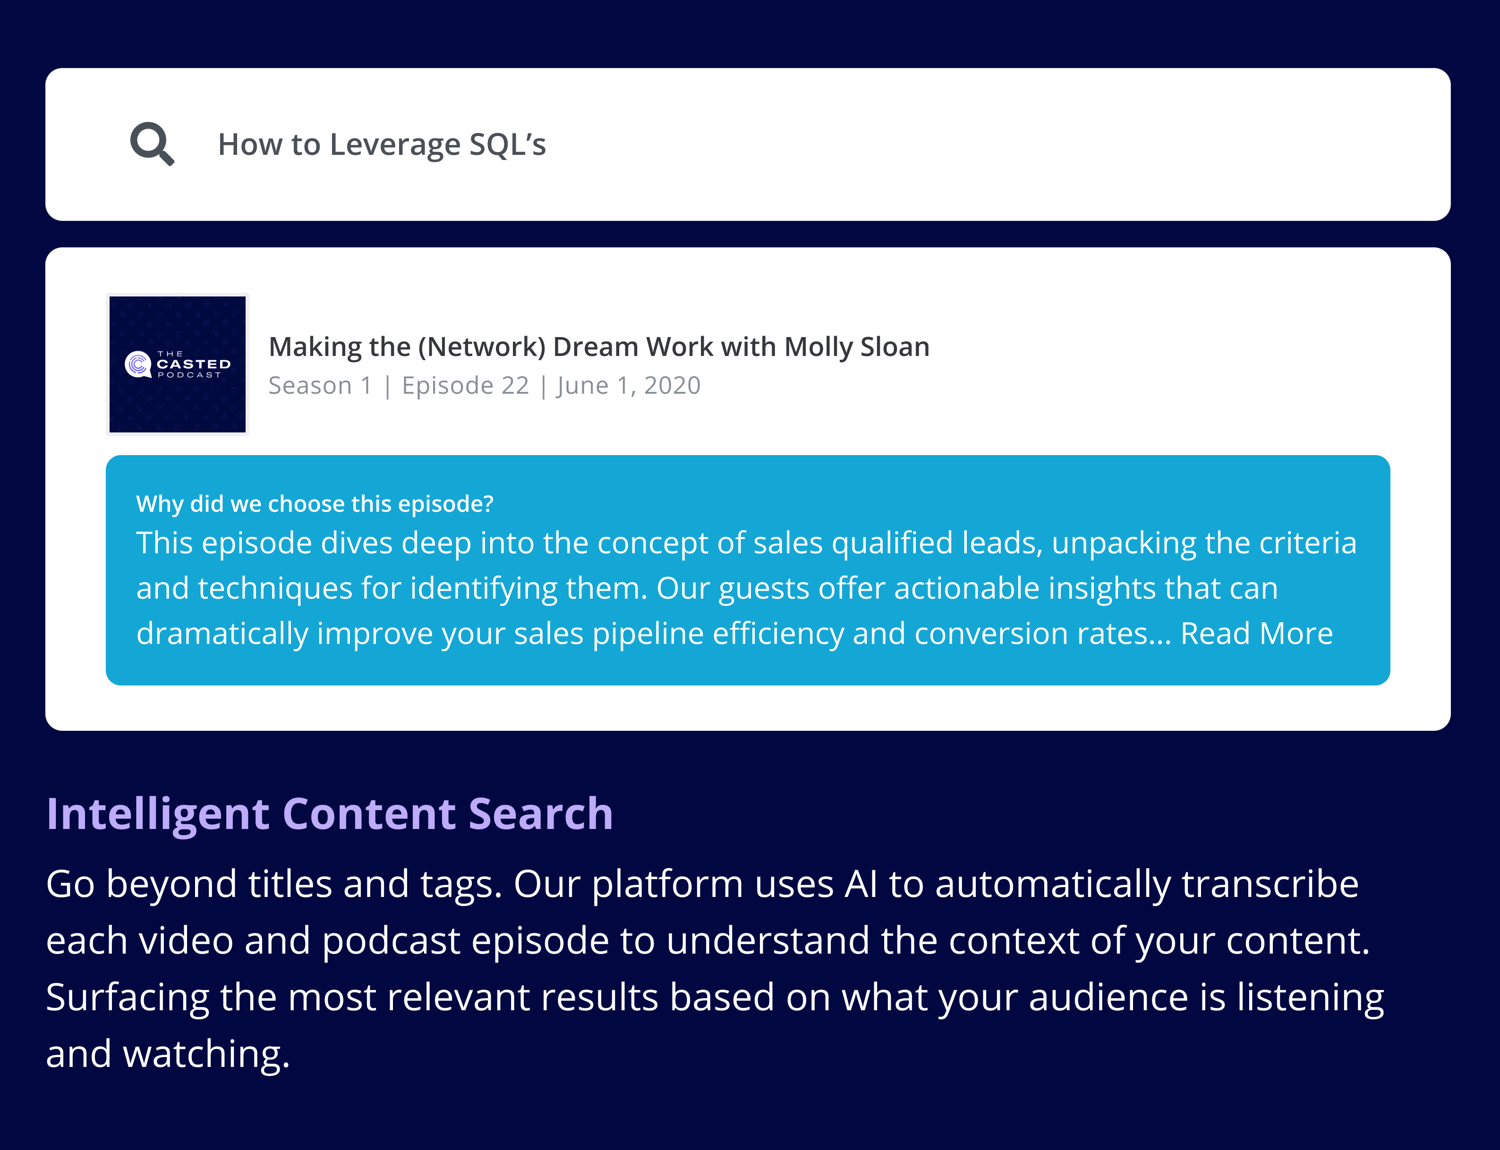
Task: Select the 'Season 1' label
Action: [320, 386]
